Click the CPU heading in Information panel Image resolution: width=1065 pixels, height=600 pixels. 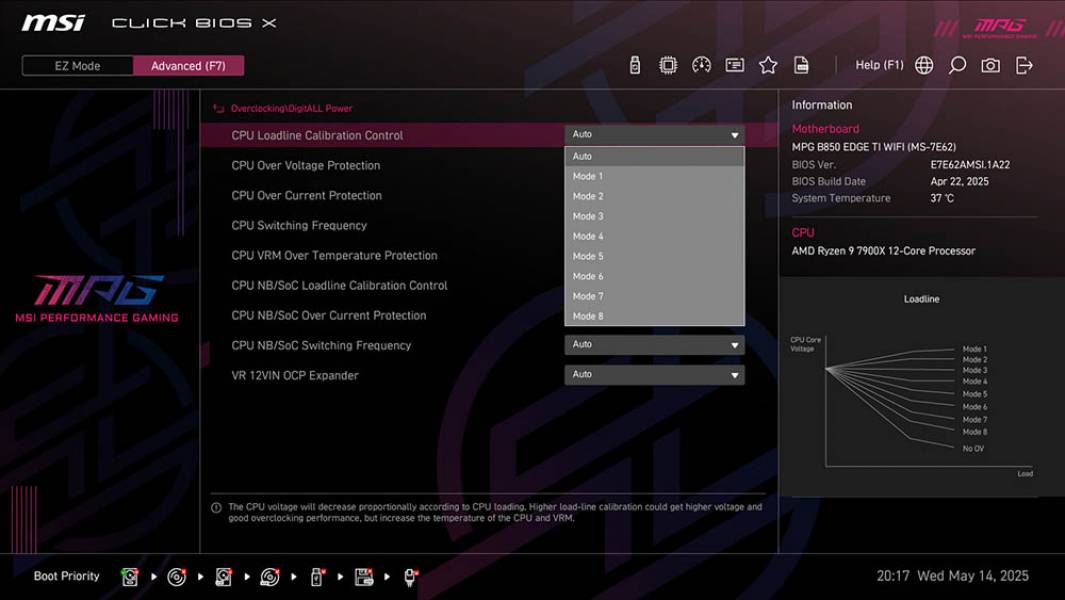point(803,232)
